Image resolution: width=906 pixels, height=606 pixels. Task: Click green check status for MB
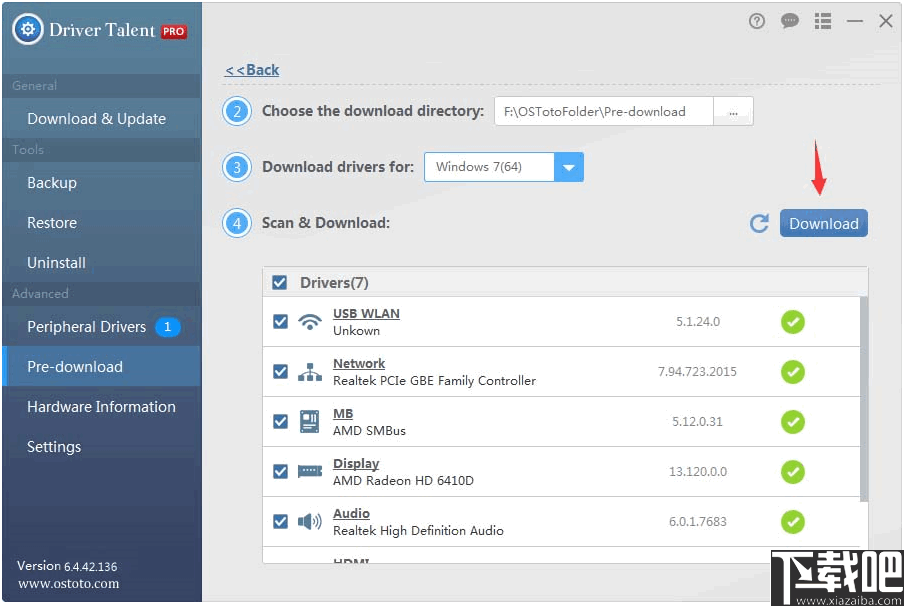[793, 422]
